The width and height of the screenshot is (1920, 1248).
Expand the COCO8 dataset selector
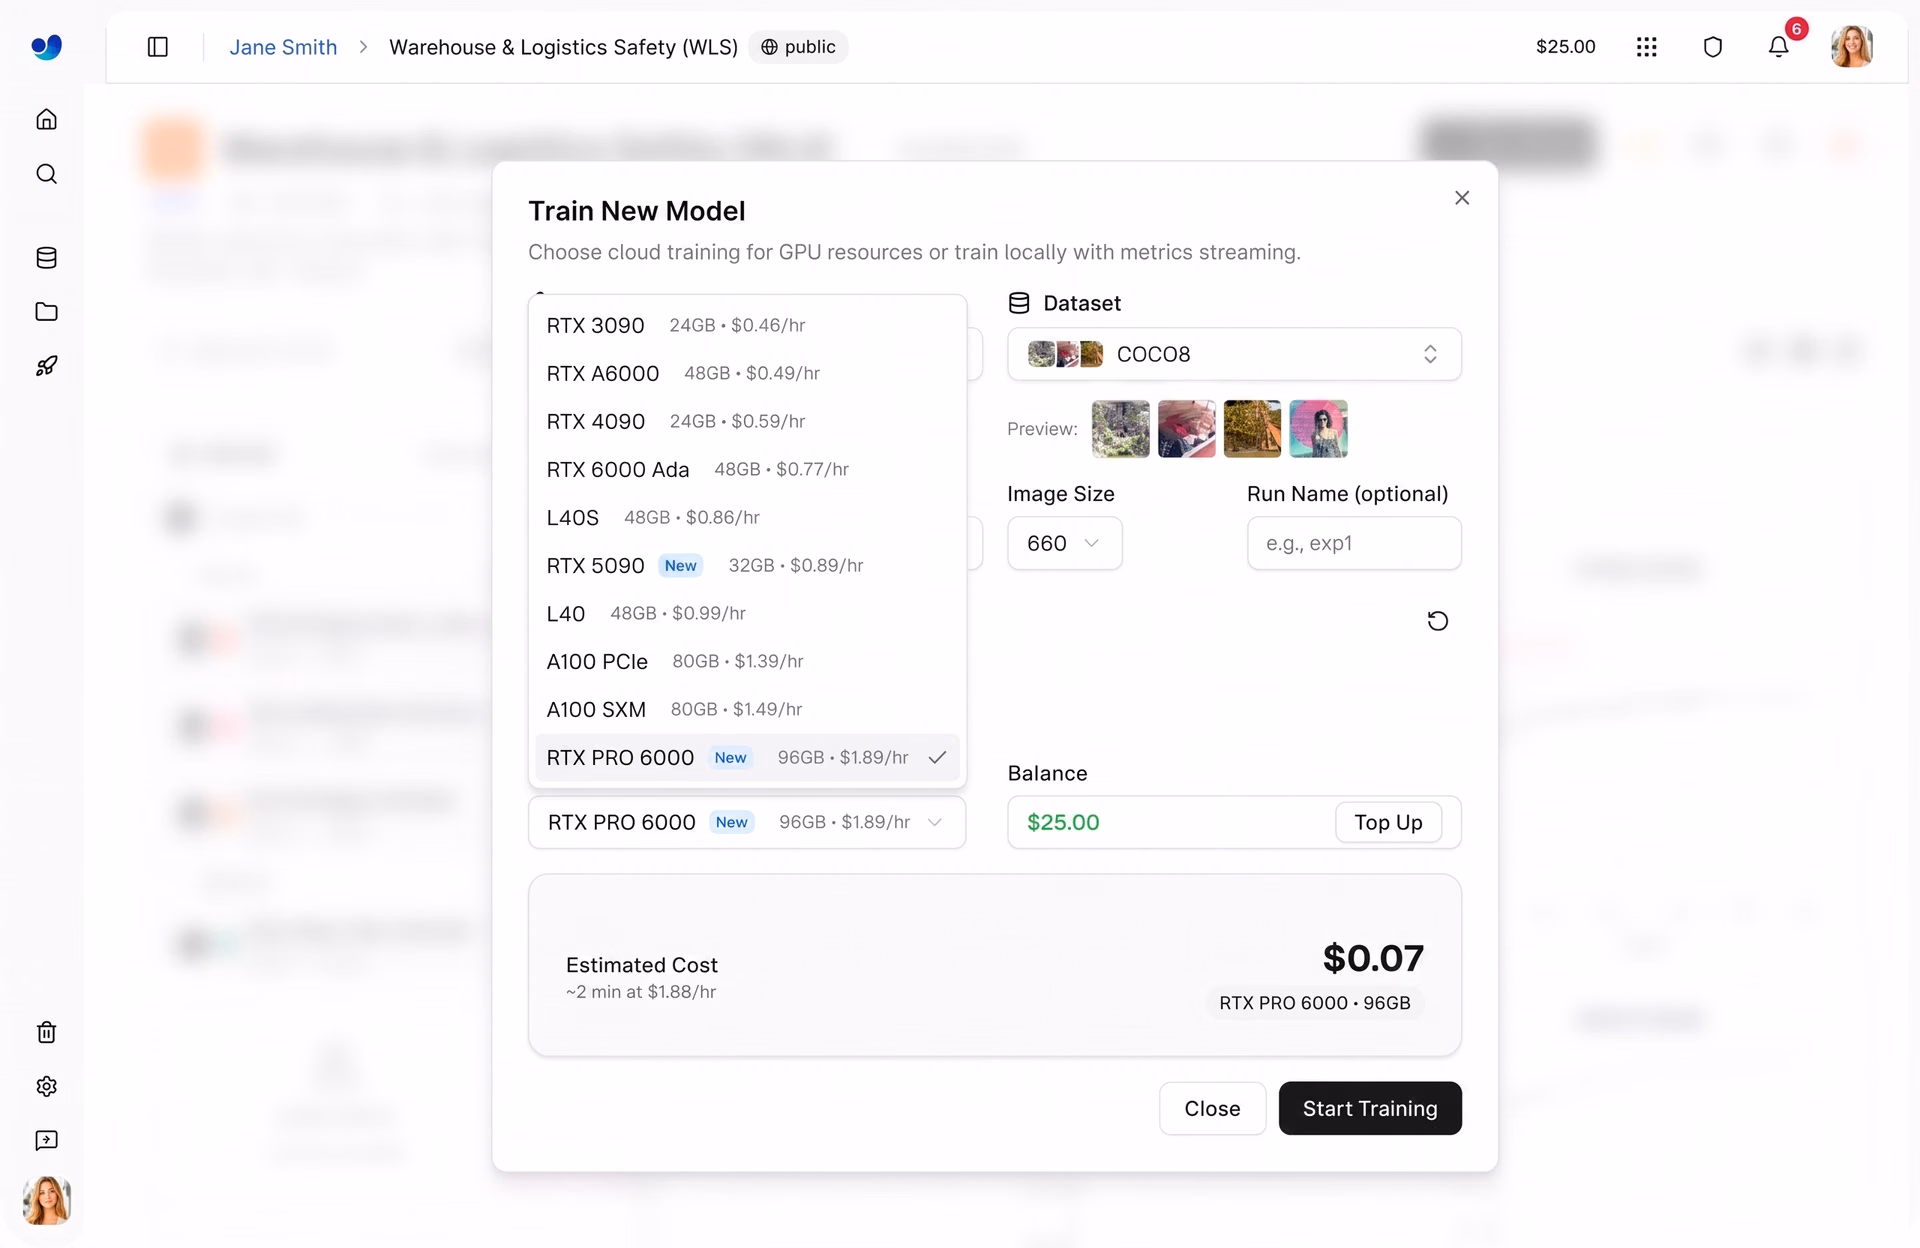coord(1234,354)
